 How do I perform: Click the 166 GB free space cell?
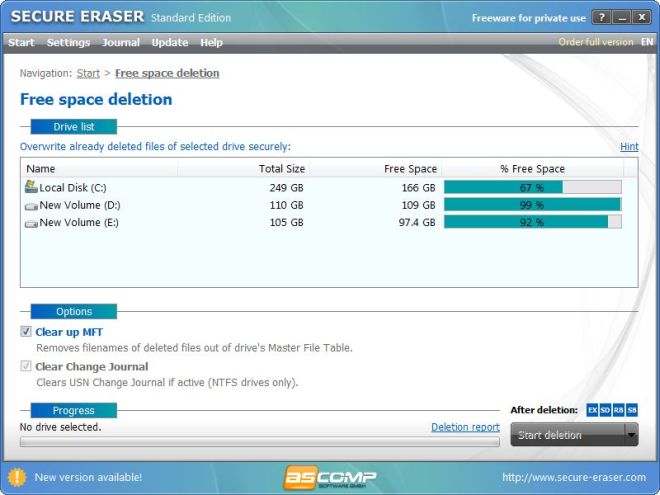coord(418,188)
